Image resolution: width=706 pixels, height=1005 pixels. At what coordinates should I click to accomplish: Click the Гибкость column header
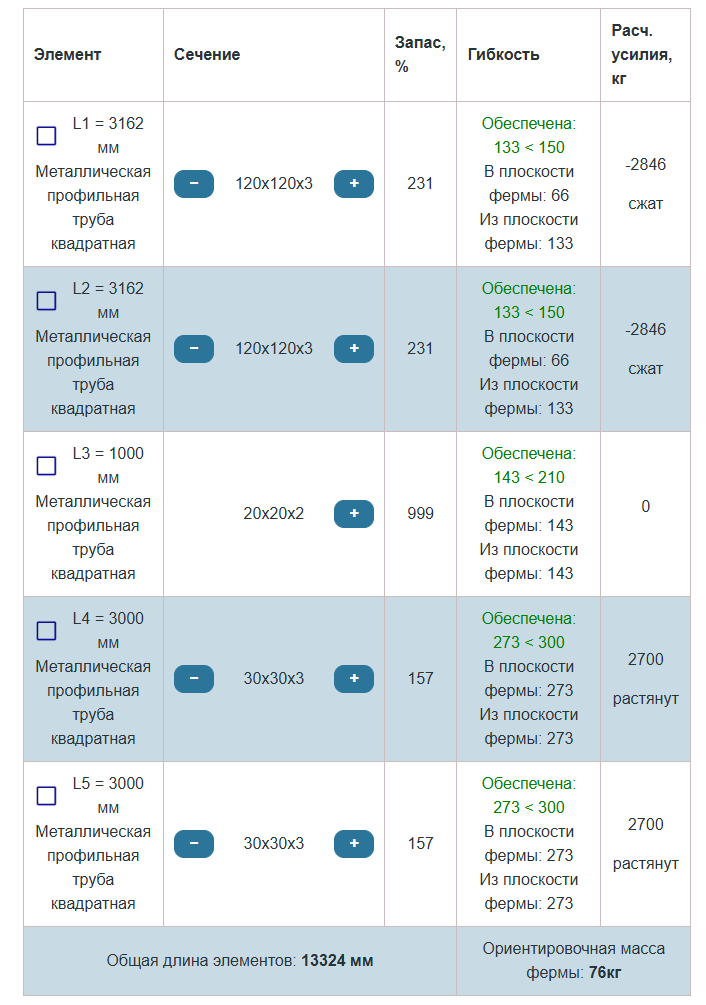(x=503, y=55)
